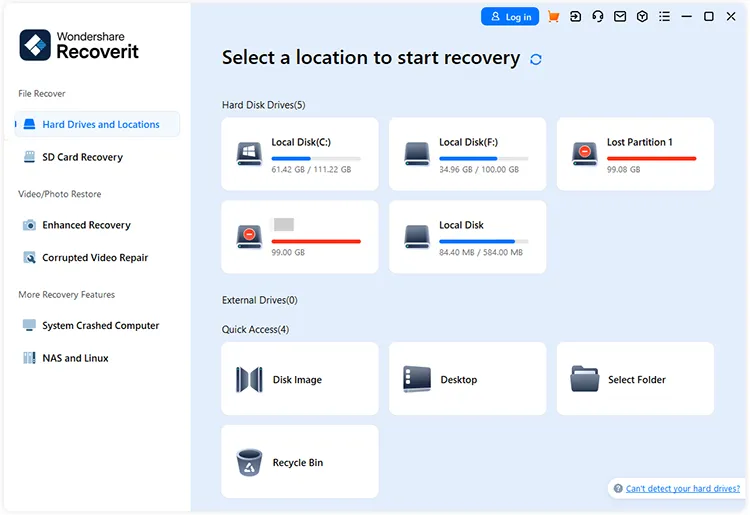
Task: Click the "Hard Disk Drives(5)" heading
Action: click(264, 105)
